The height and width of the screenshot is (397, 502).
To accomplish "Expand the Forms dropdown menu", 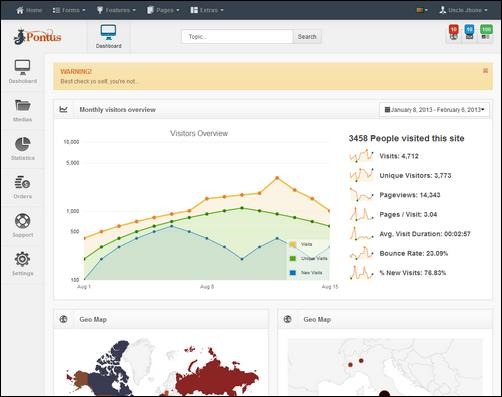I will pos(69,10).
